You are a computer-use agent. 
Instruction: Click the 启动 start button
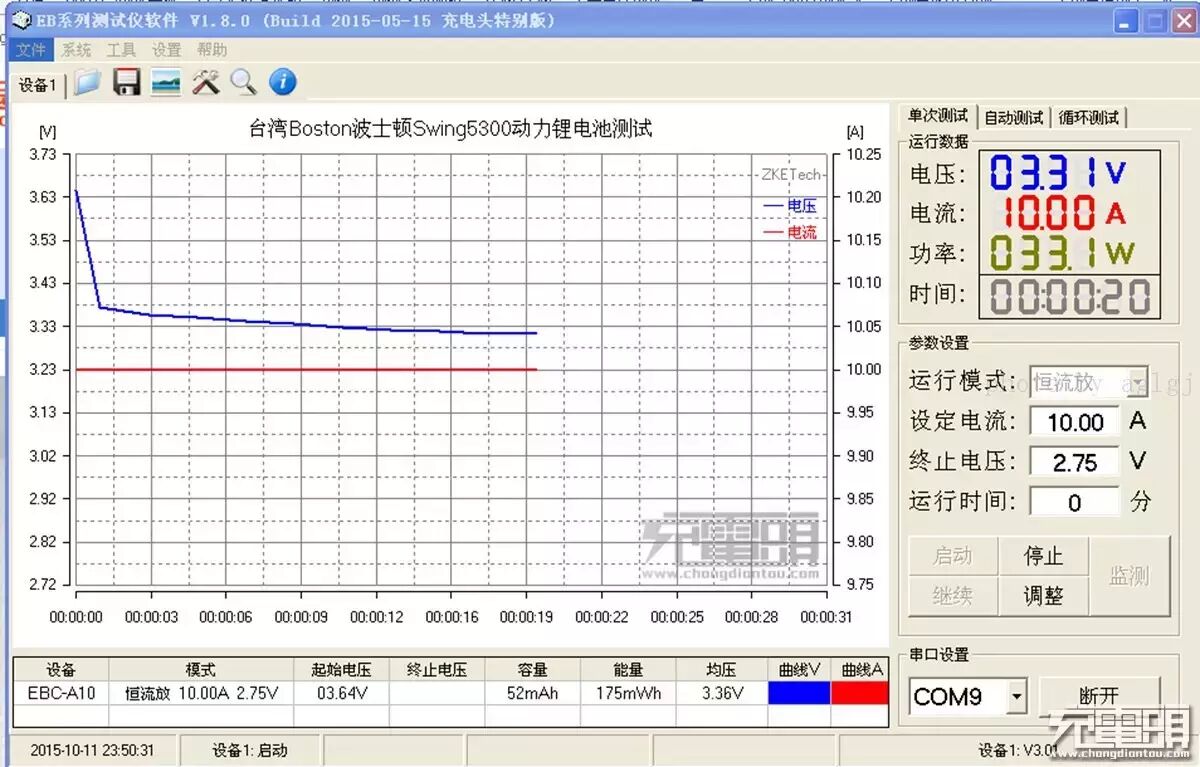coord(952,555)
